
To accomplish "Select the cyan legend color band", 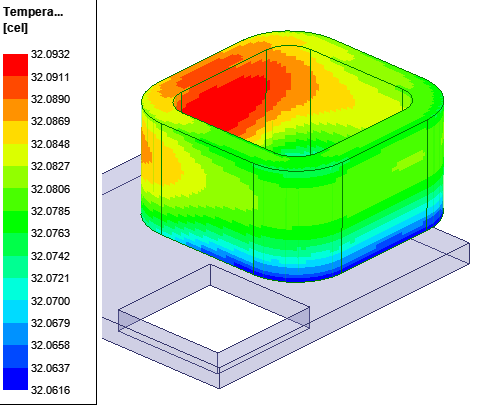I will coord(15,289).
